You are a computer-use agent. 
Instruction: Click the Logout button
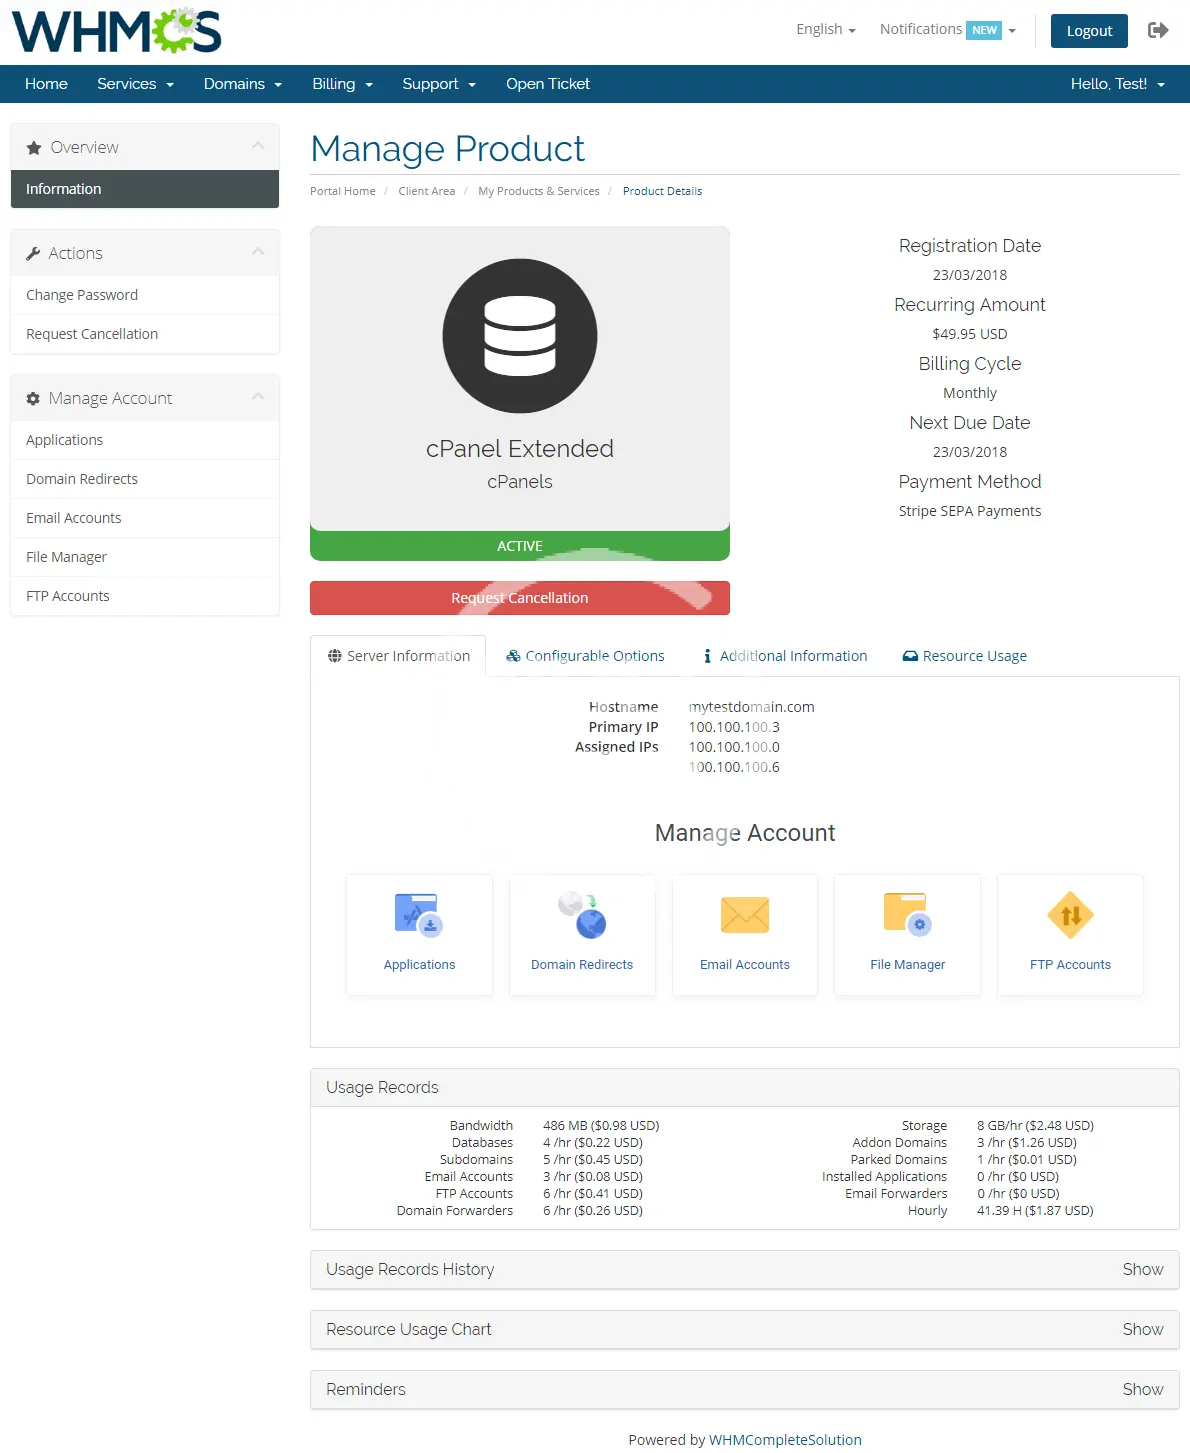point(1089,31)
